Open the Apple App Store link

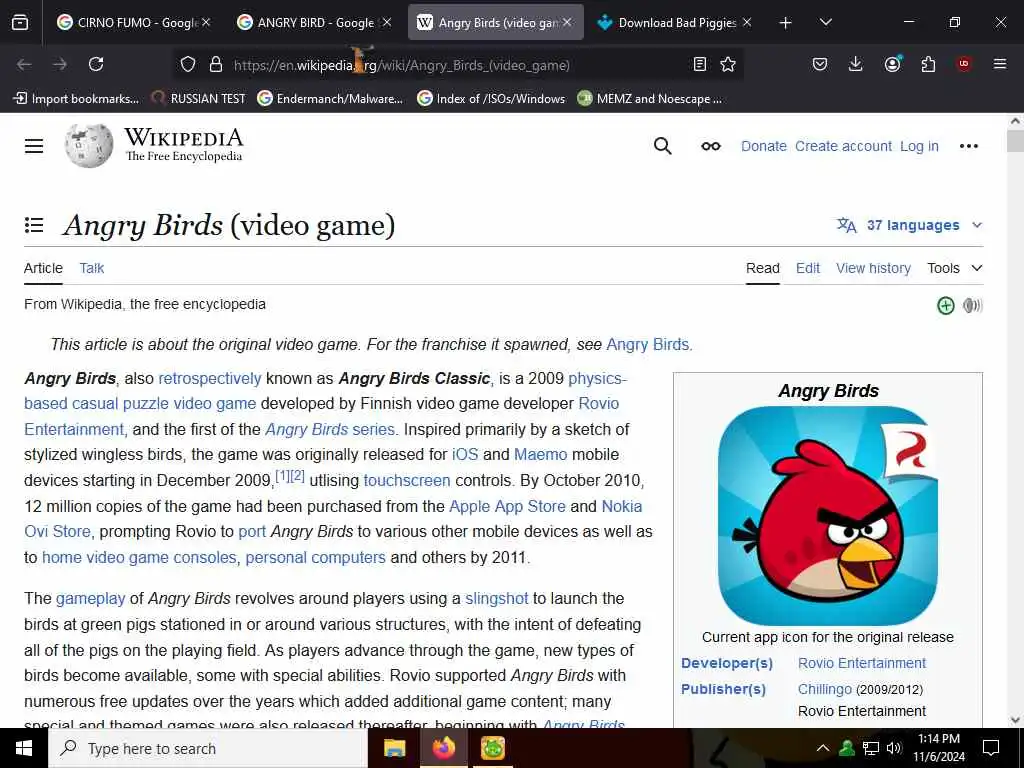pos(507,507)
